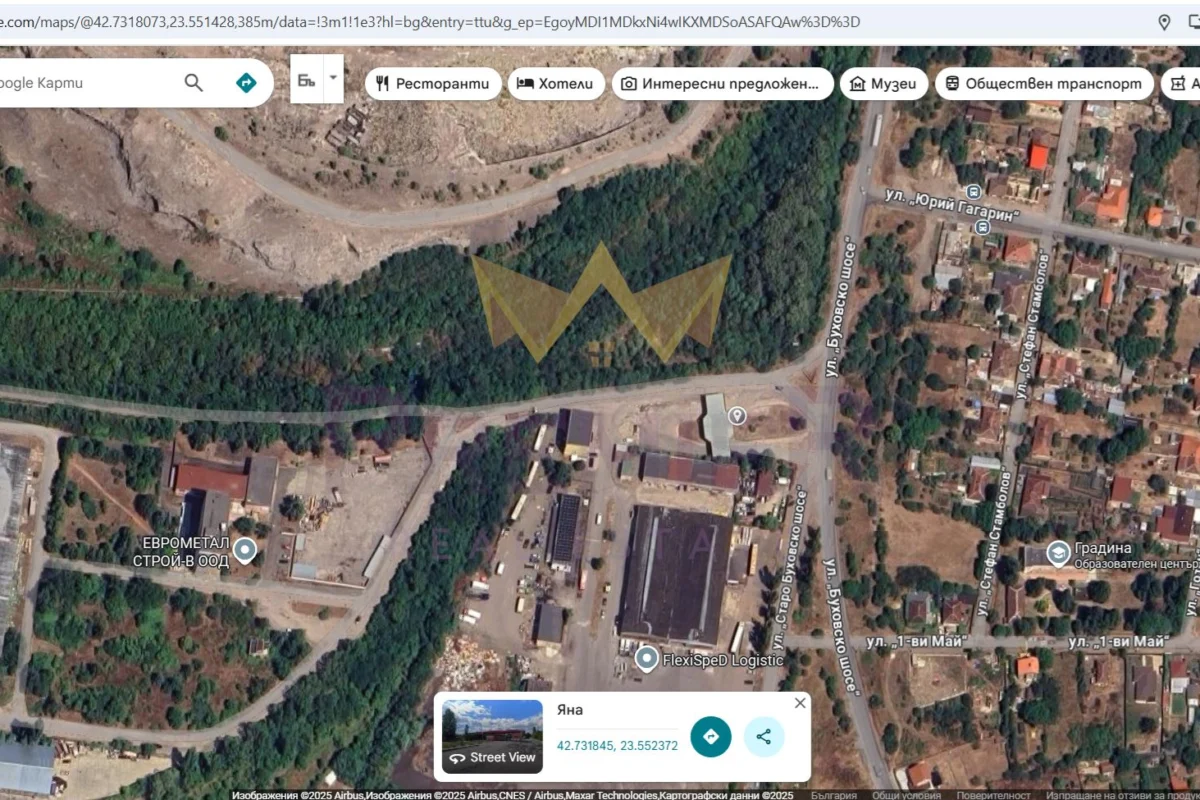1200x800 pixels.
Task: Click the location icon in address bar
Action: click(x=1164, y=22)
